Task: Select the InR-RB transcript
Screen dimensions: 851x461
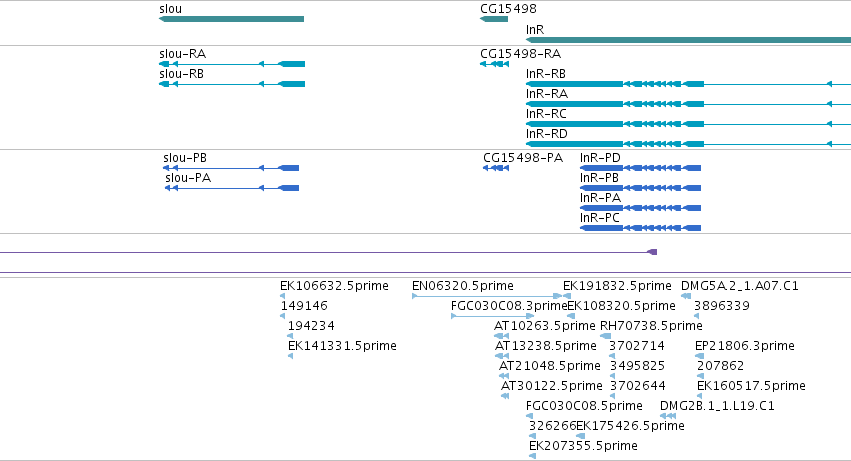Action: (688, 84)
